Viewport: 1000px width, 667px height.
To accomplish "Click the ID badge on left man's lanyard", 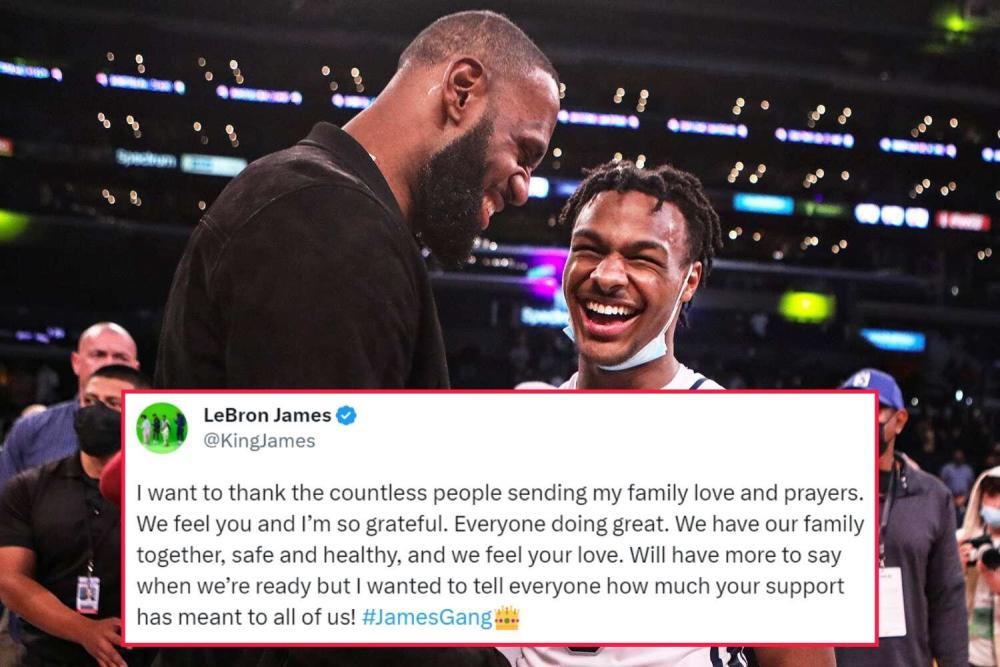I will tap(88, 594).
